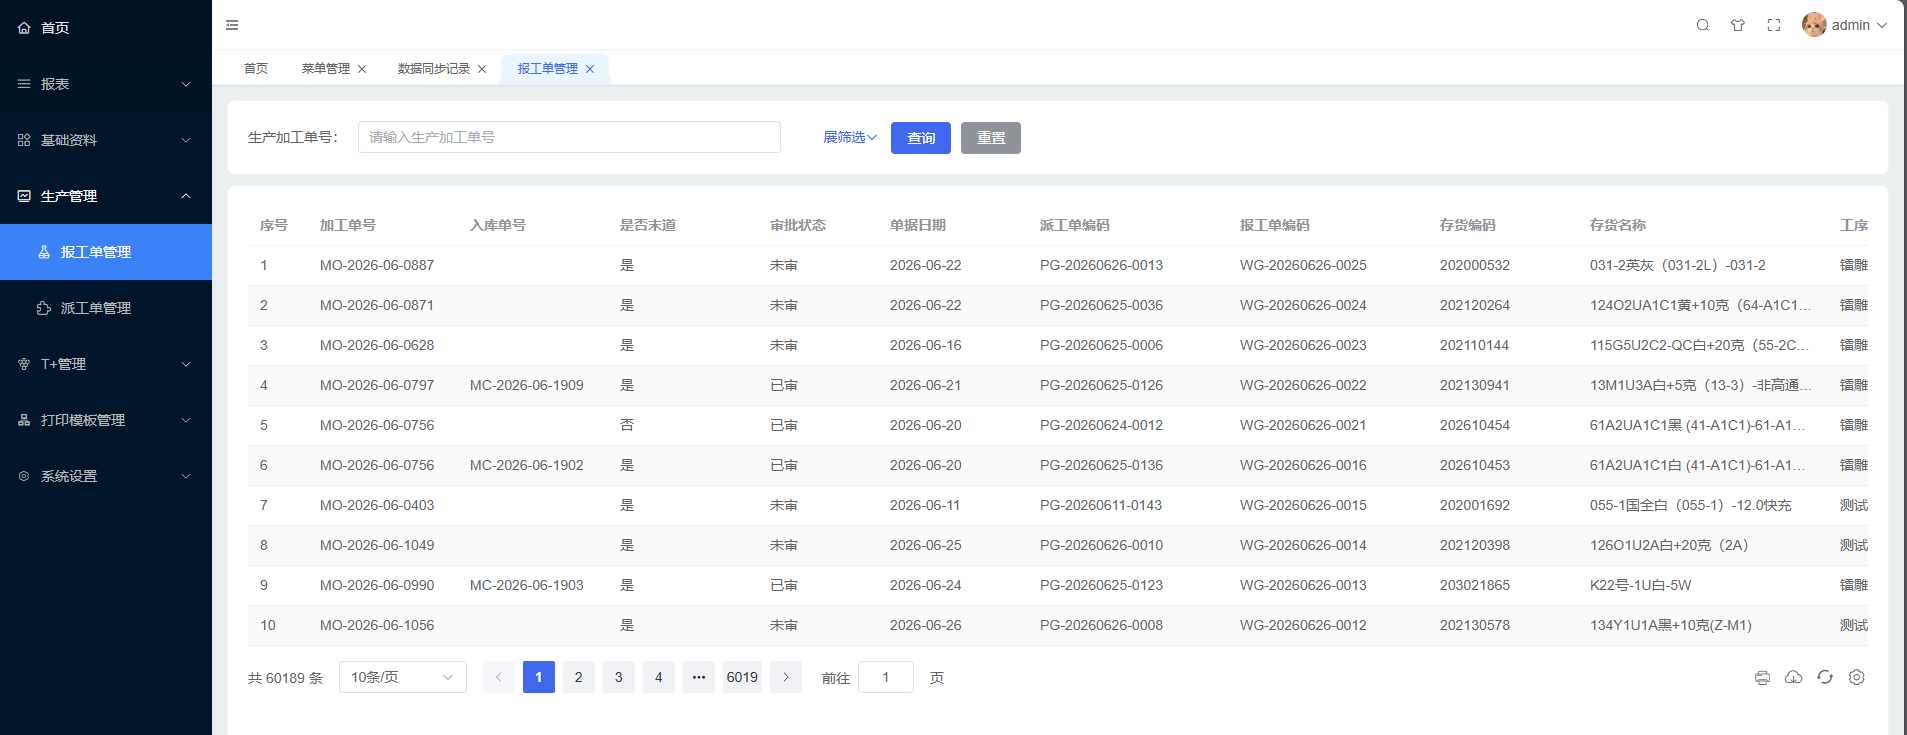The width and height of the screenshot is (1907, 735).
Task: Click the theme shirt icon
Action: (1738, 25)
